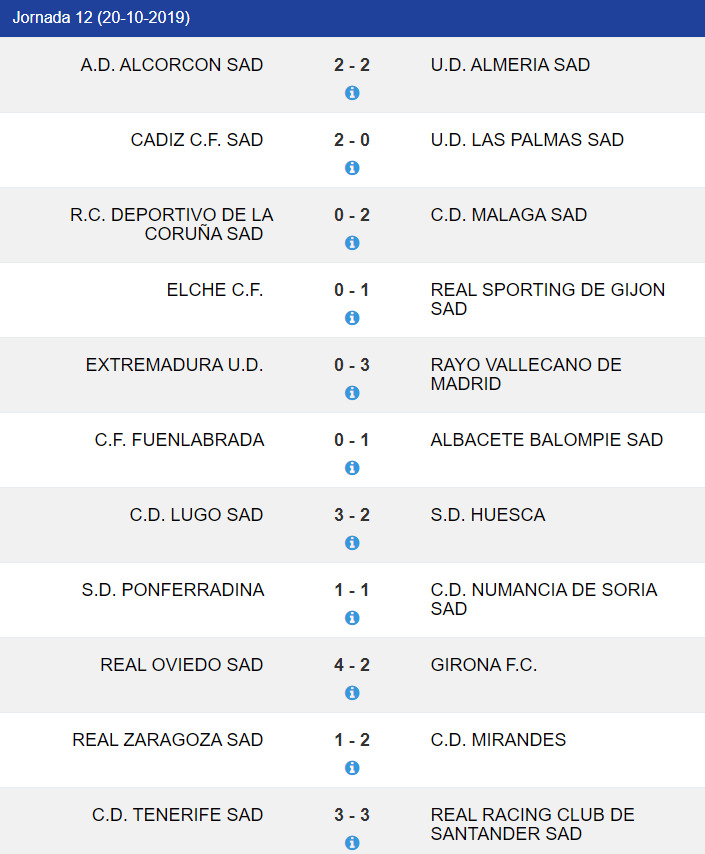This screenshot has height=854, width=705.
Task: Select the 1 - 2 Real Zaragoza score
Action: click(352, 740)
